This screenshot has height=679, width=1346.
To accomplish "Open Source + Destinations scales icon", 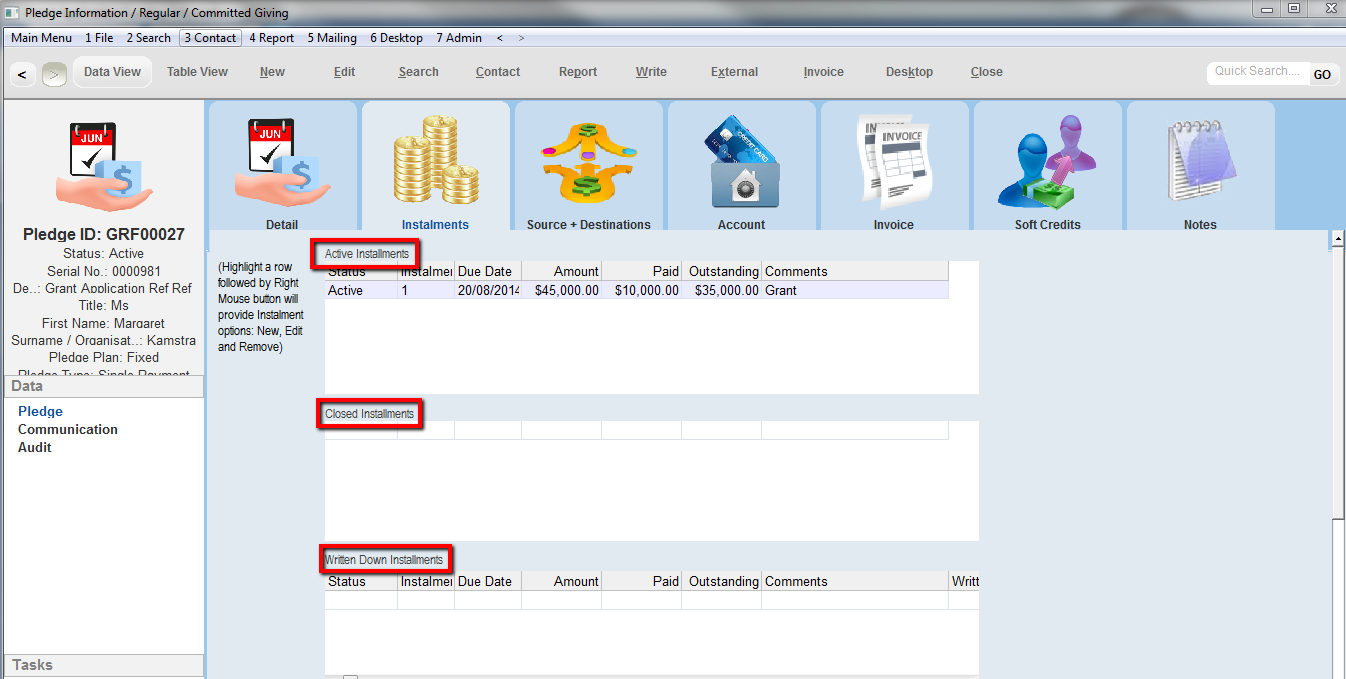I will 588,162.
